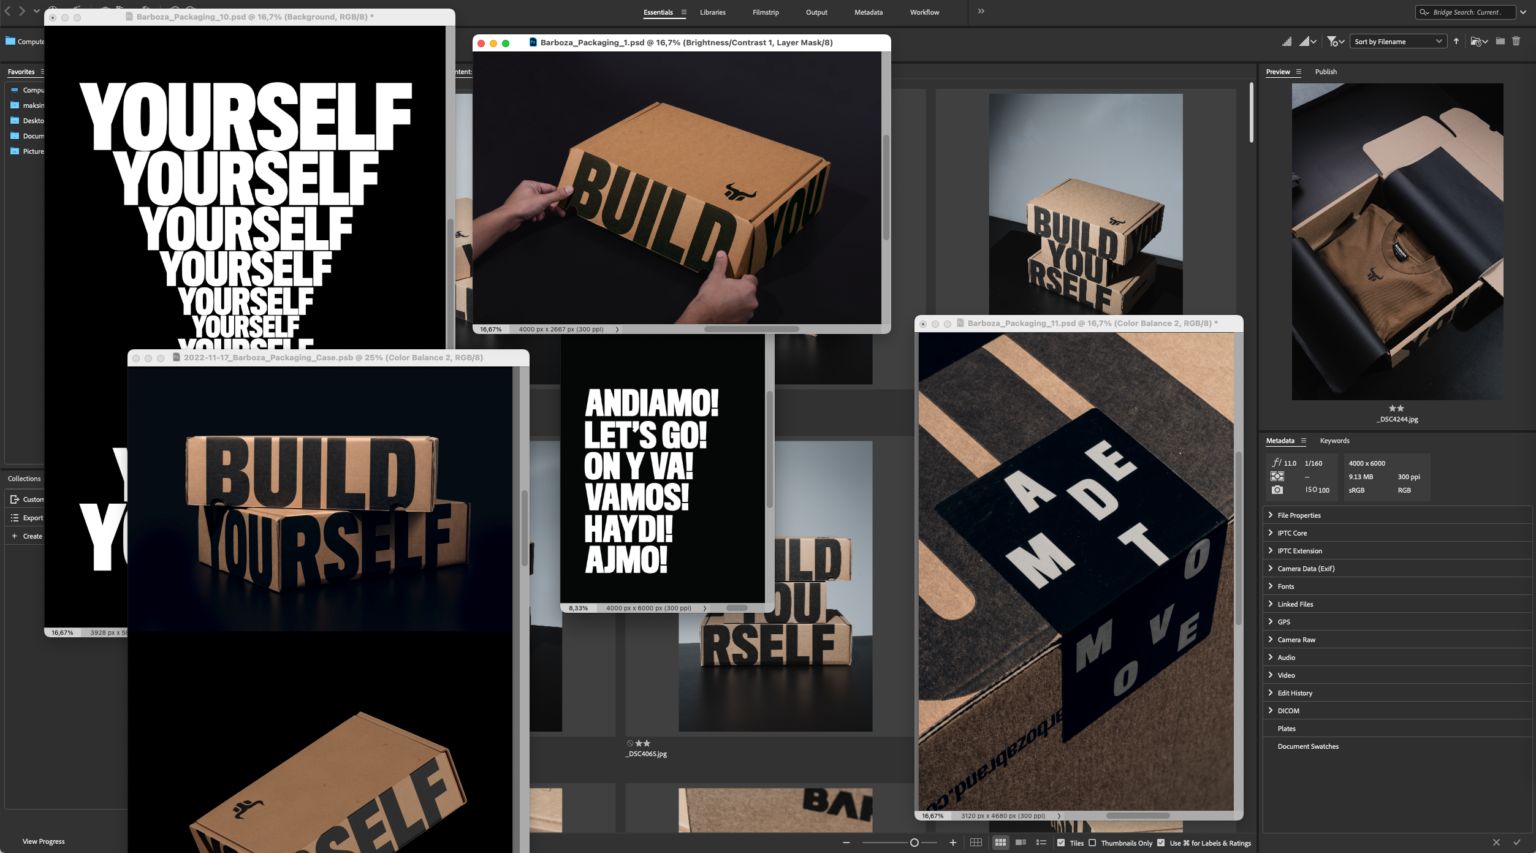Switch to the Filmstrip workspace
The height and width of the screenshot is (853, 1536).
tap(765, 12)
